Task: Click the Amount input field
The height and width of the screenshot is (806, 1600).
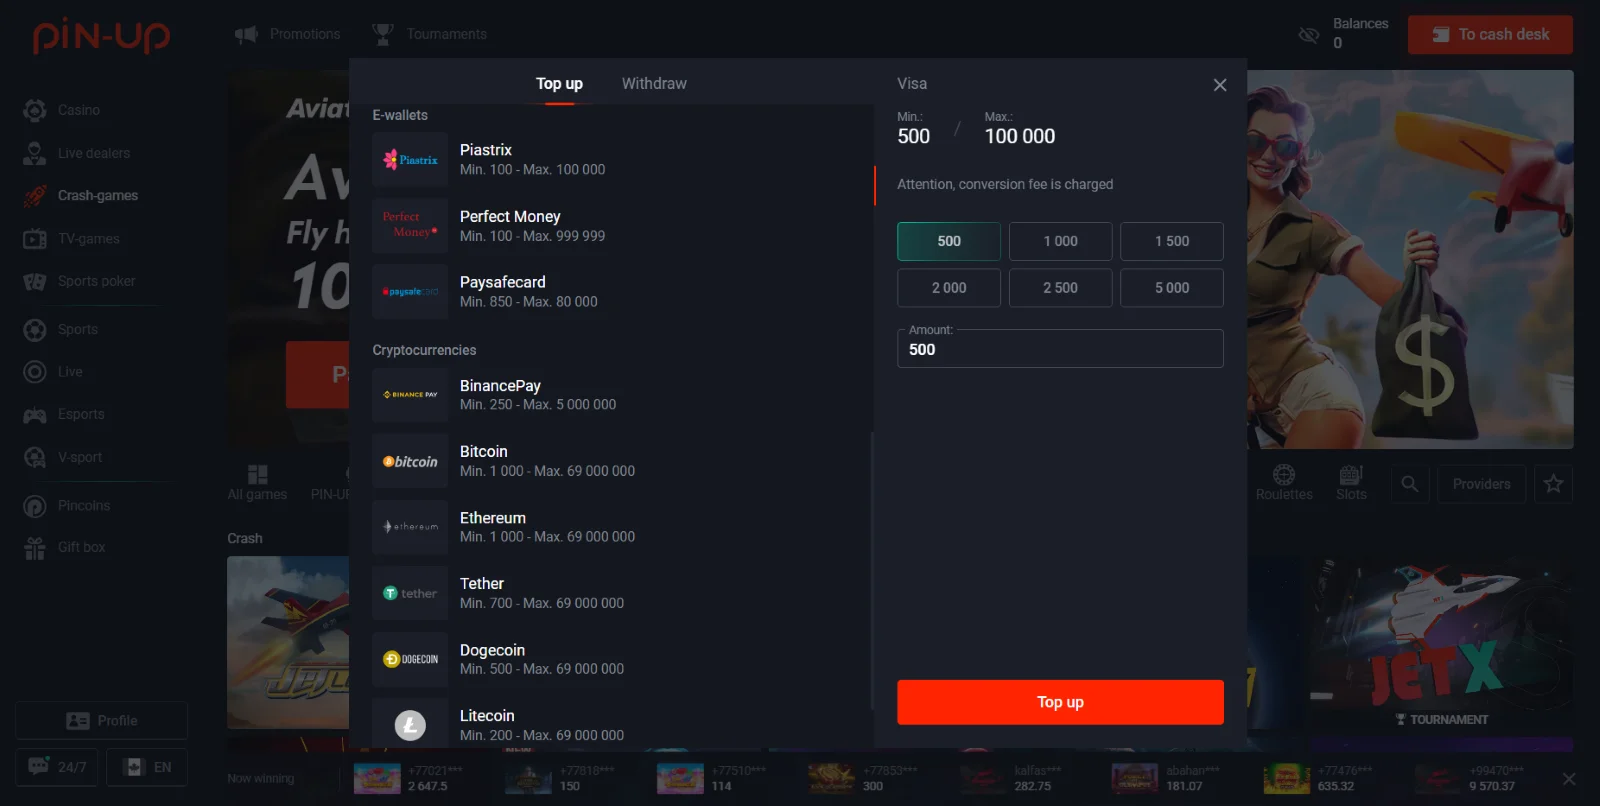Action: (x=1060, y=350)
